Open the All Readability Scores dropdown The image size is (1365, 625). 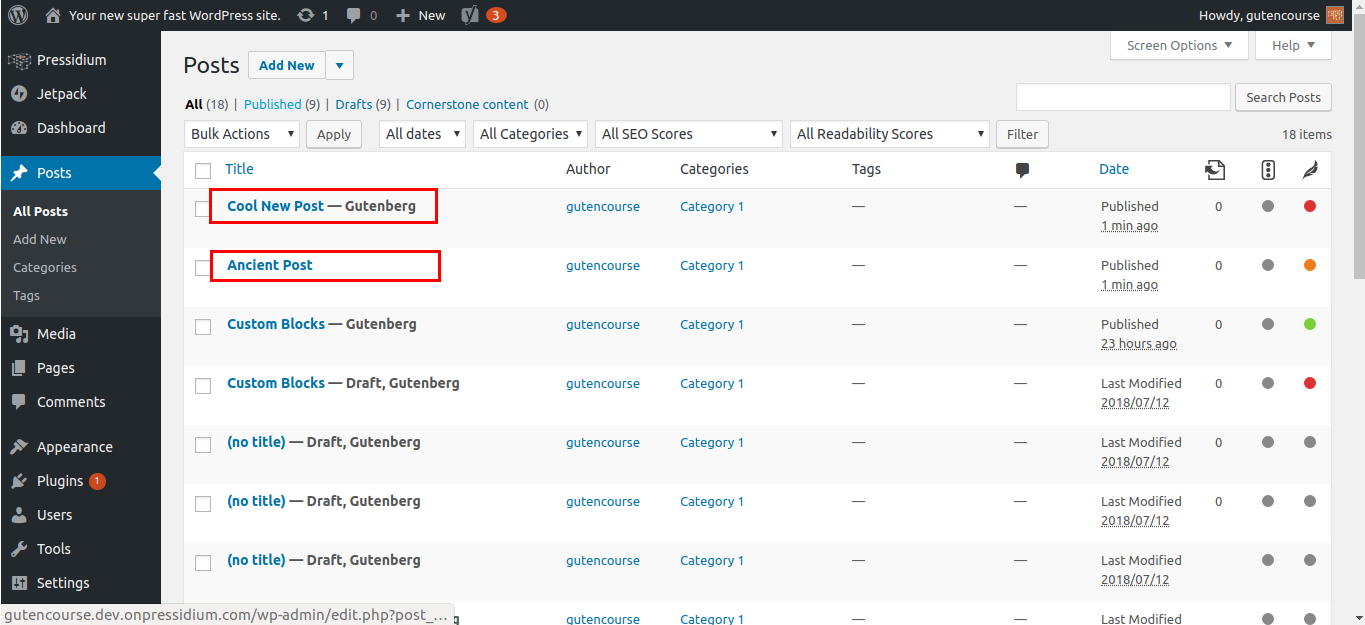[890, 134]
